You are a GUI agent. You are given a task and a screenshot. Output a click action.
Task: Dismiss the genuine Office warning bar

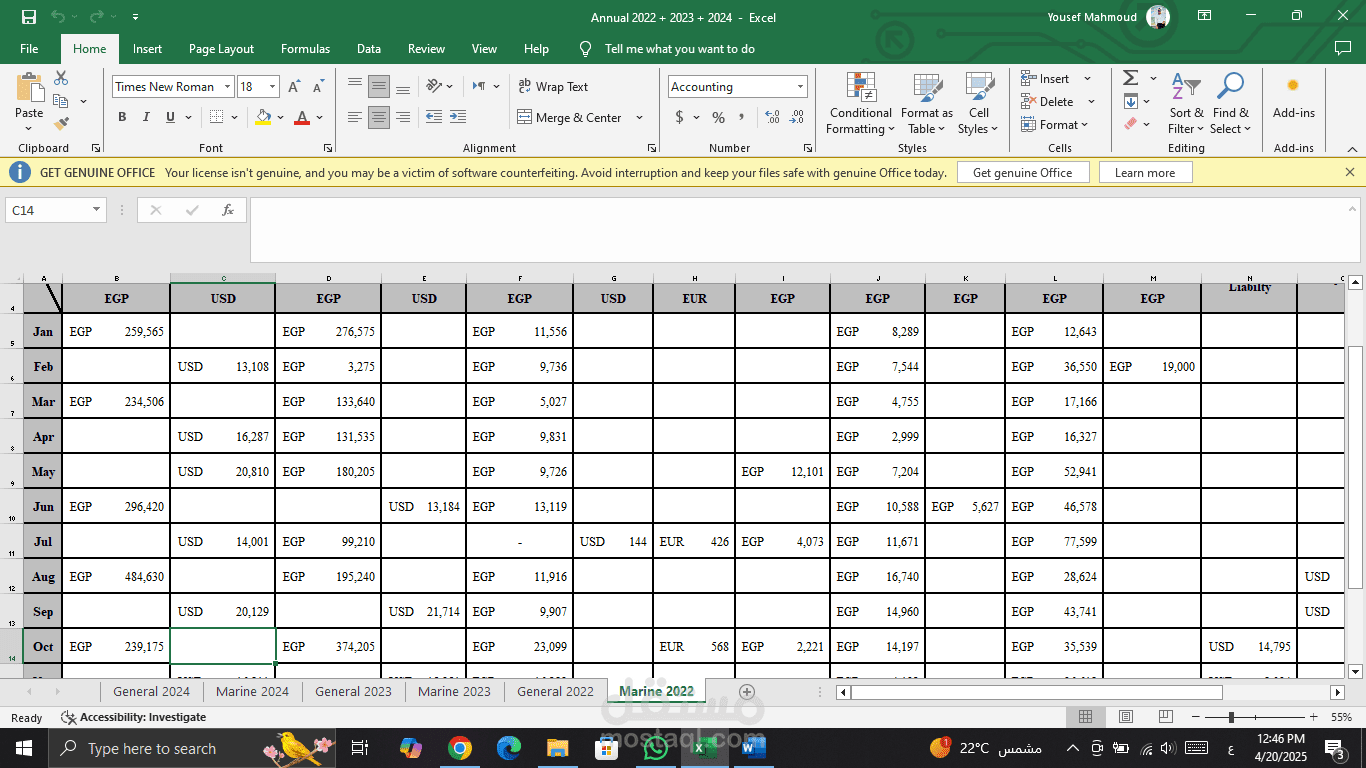coord(1349,172)
